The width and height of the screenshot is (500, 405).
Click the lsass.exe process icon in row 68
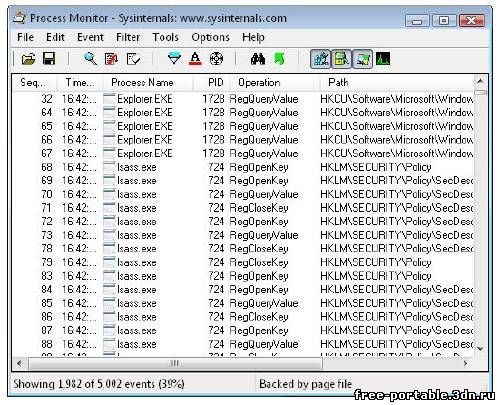click(109, 167)
